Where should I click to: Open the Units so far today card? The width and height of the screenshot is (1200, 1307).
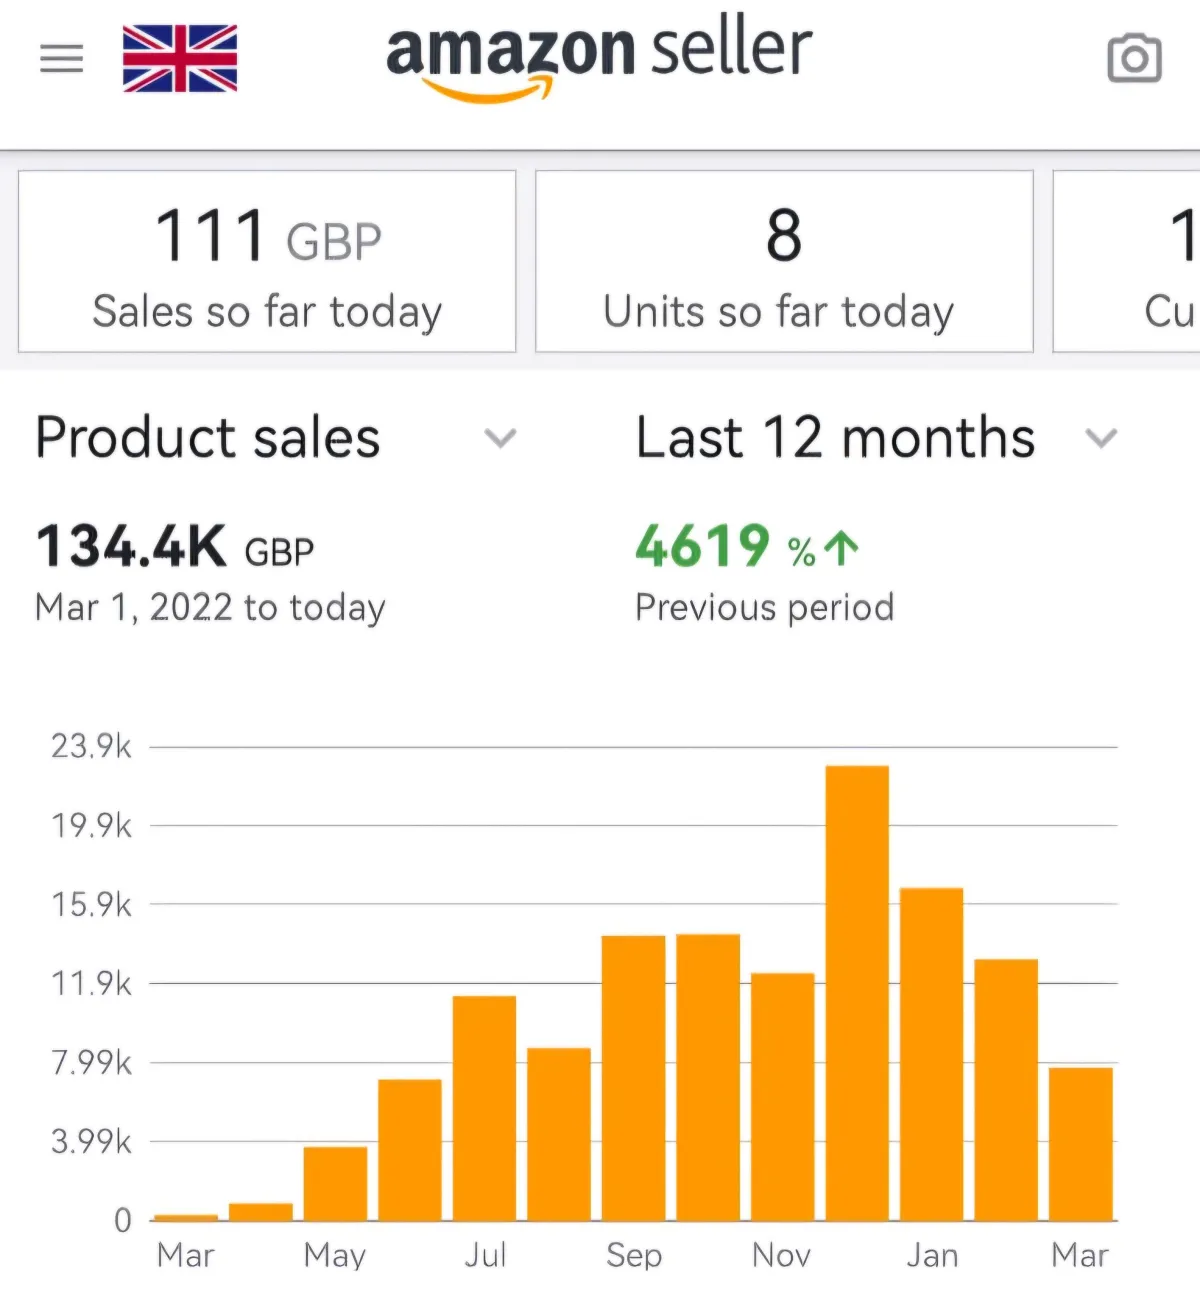(784, 262)
